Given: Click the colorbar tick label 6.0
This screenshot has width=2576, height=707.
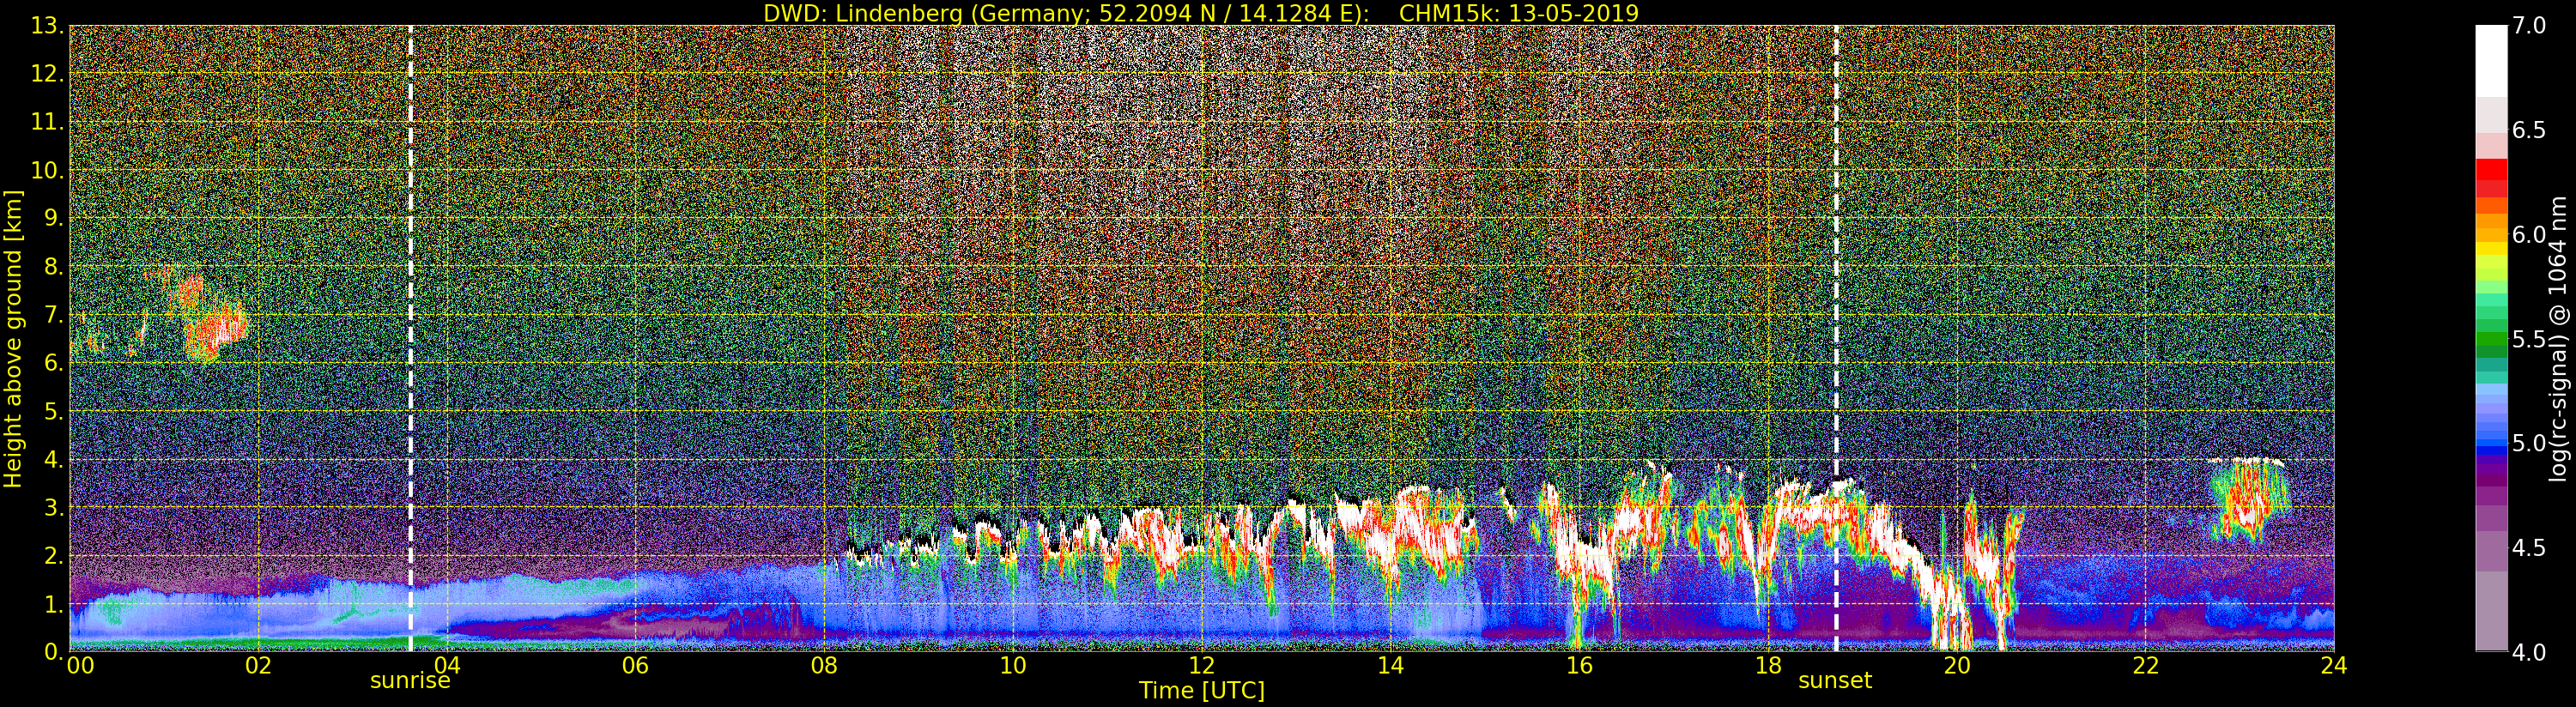Looking at the screenshot, I should [x=2530, y=235].
